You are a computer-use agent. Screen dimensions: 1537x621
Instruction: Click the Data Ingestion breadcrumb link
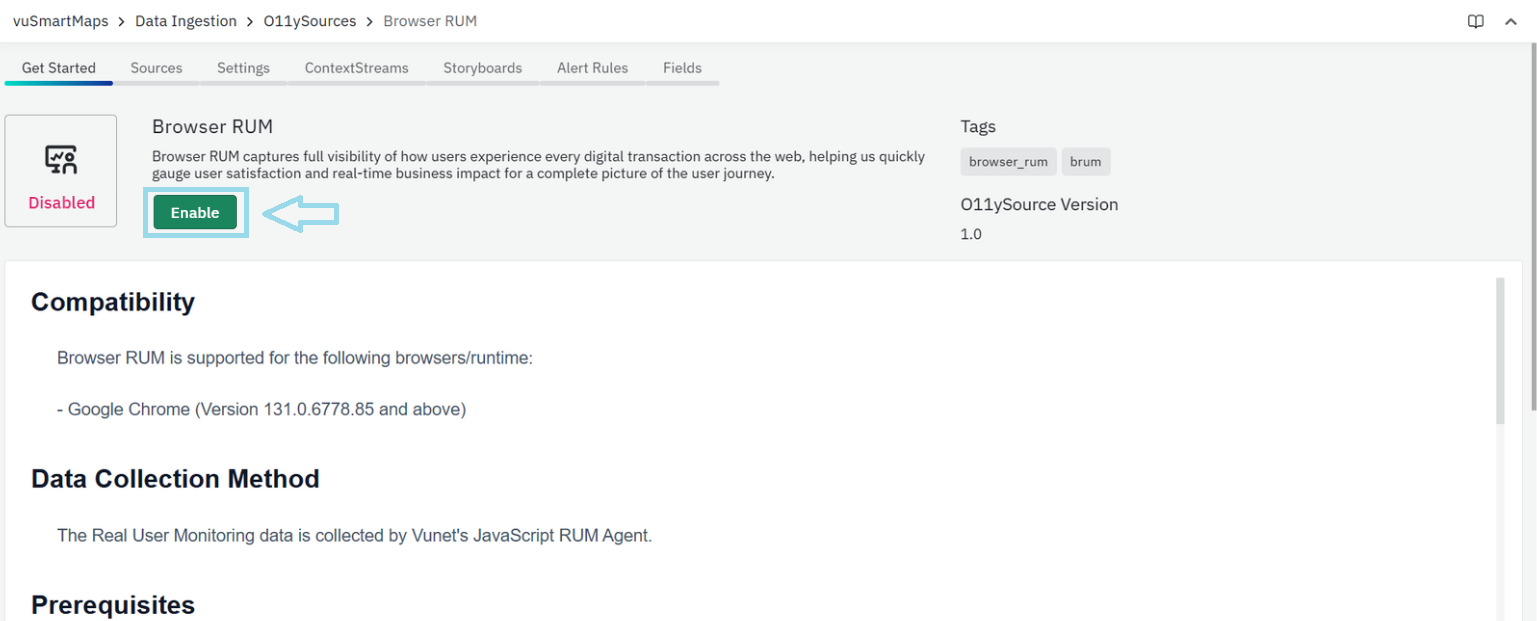186,21
